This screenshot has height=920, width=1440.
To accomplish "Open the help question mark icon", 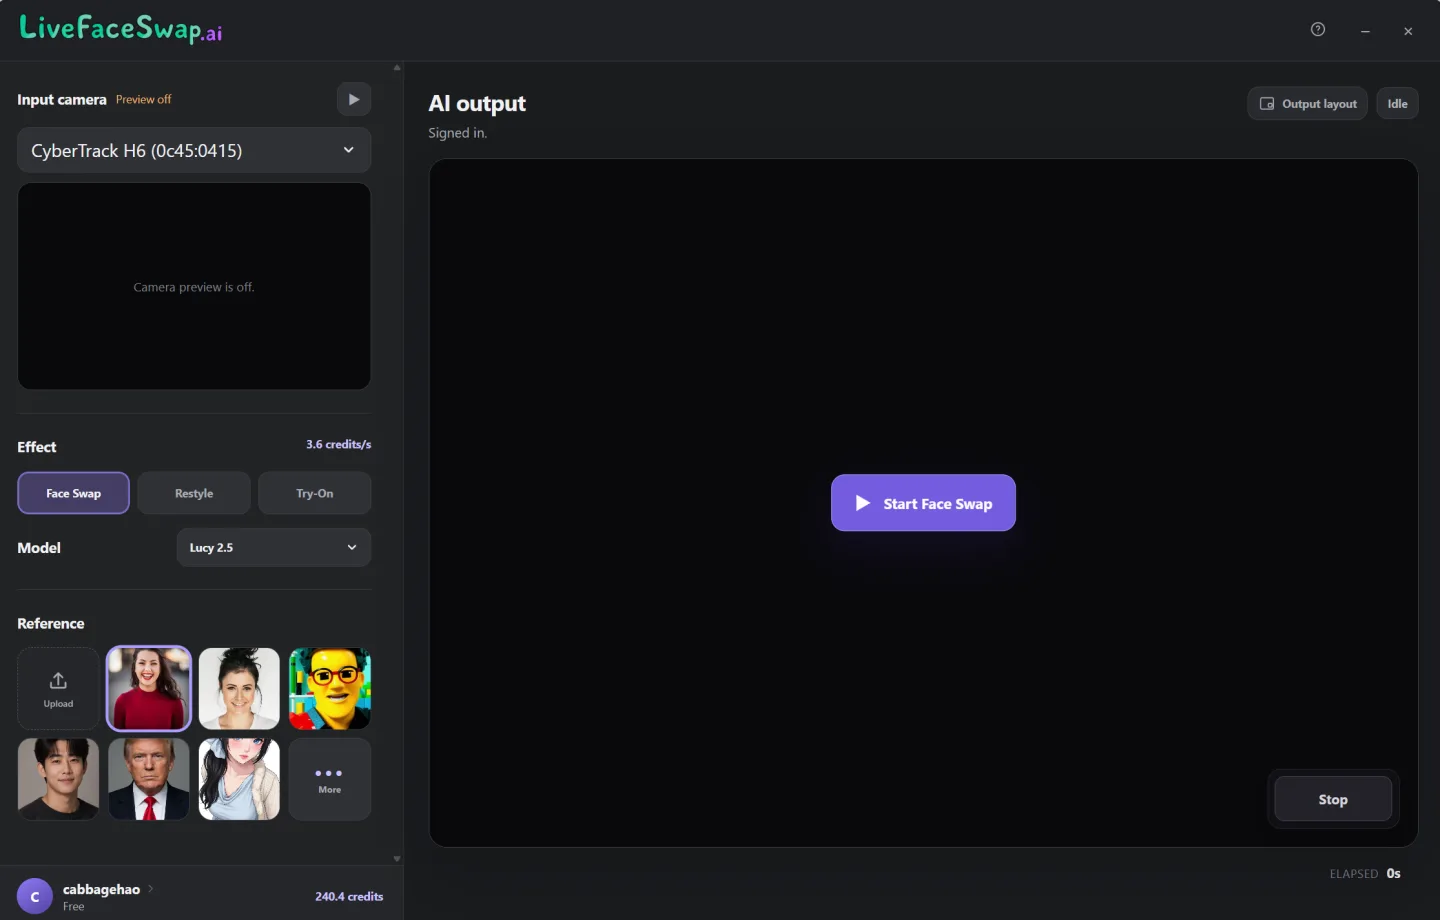I will pos(1318,30).
